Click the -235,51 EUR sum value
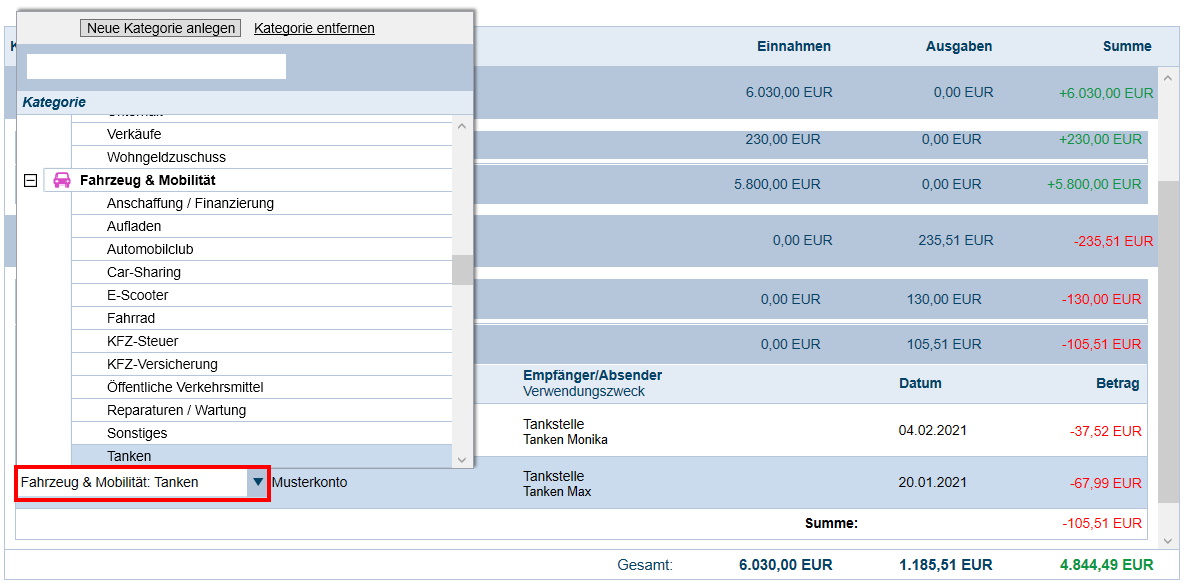This screenshot has width=1184, height=583. [x=1113, y=242]
